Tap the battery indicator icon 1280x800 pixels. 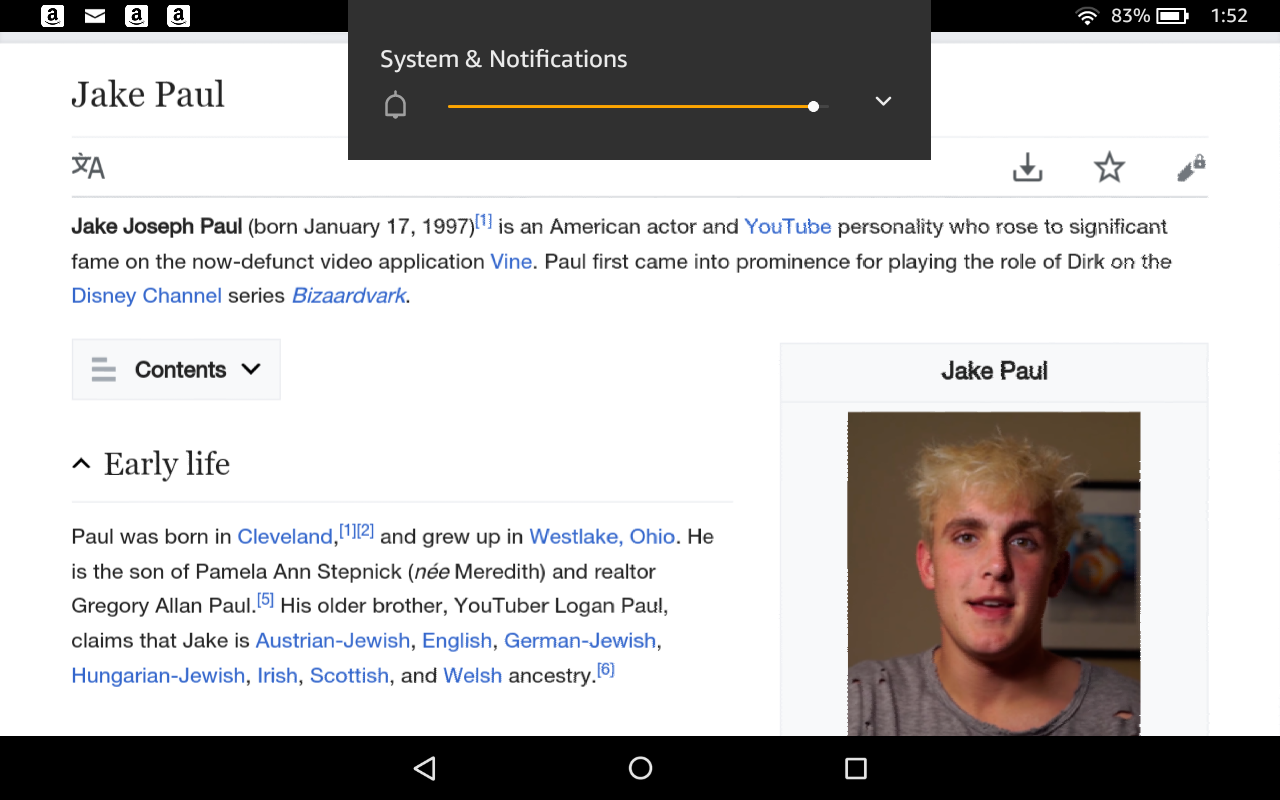click(1171, 16)
